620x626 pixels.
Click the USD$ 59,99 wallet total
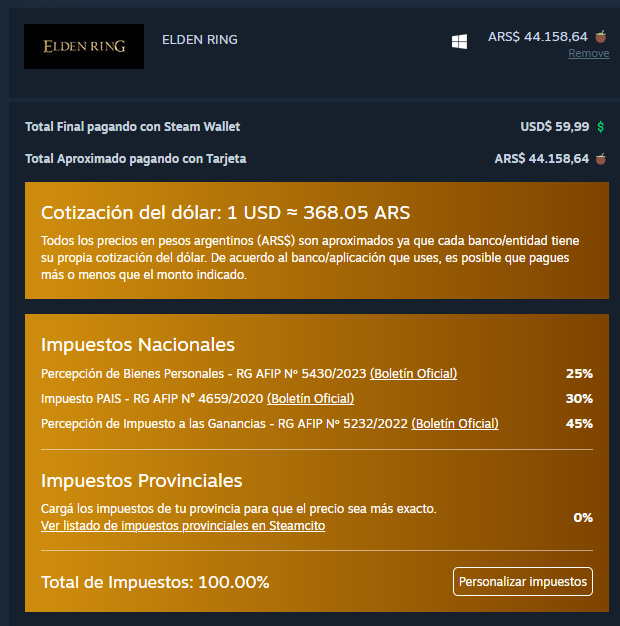[555, 127]
